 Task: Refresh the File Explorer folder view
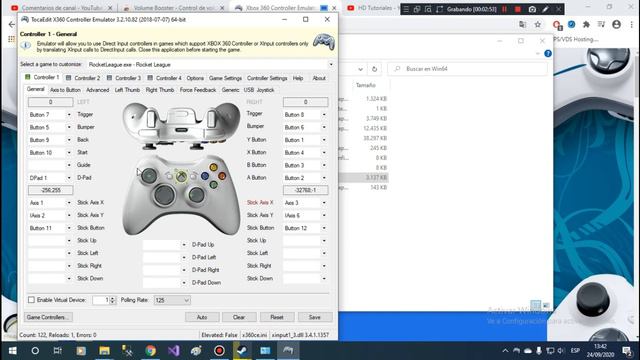(374, 69)
